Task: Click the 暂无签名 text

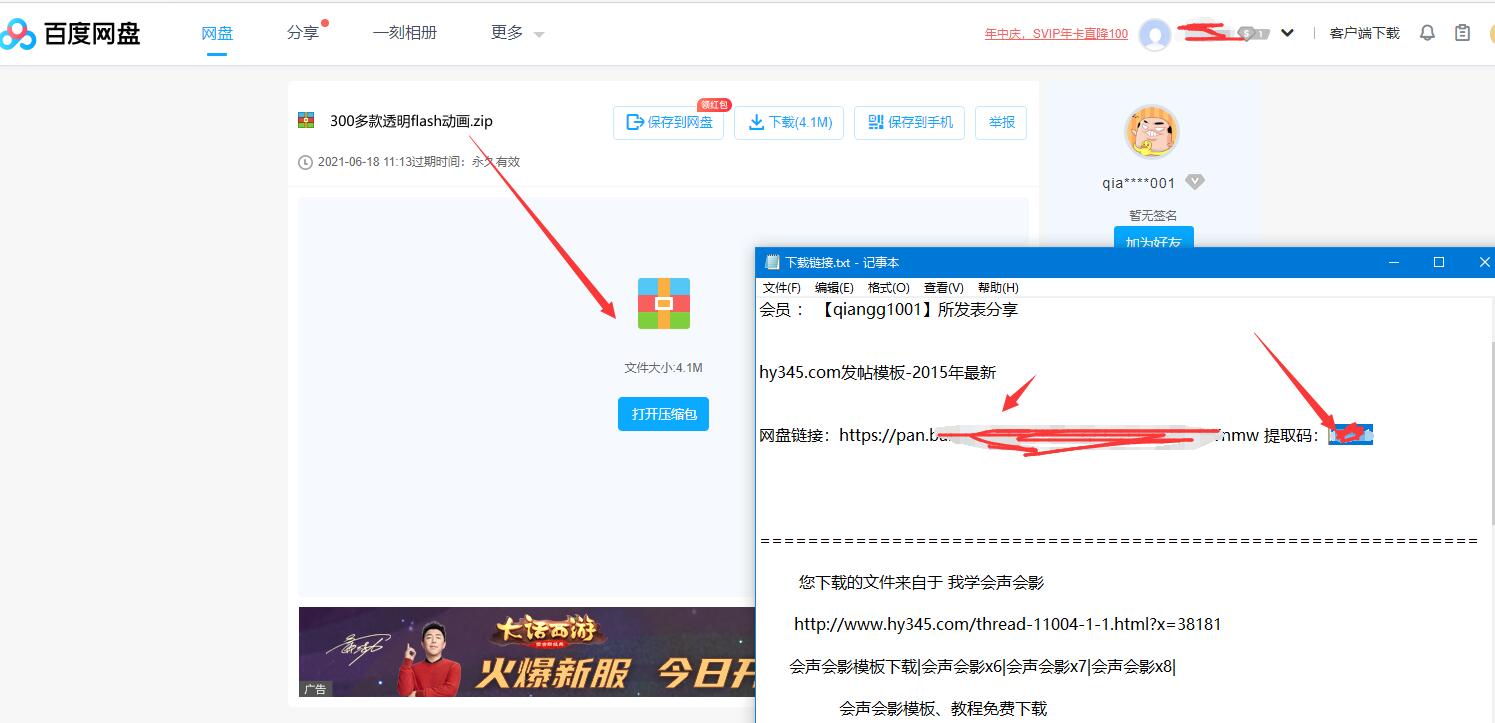Action: pyautogui.click(x=1153, y=215)
